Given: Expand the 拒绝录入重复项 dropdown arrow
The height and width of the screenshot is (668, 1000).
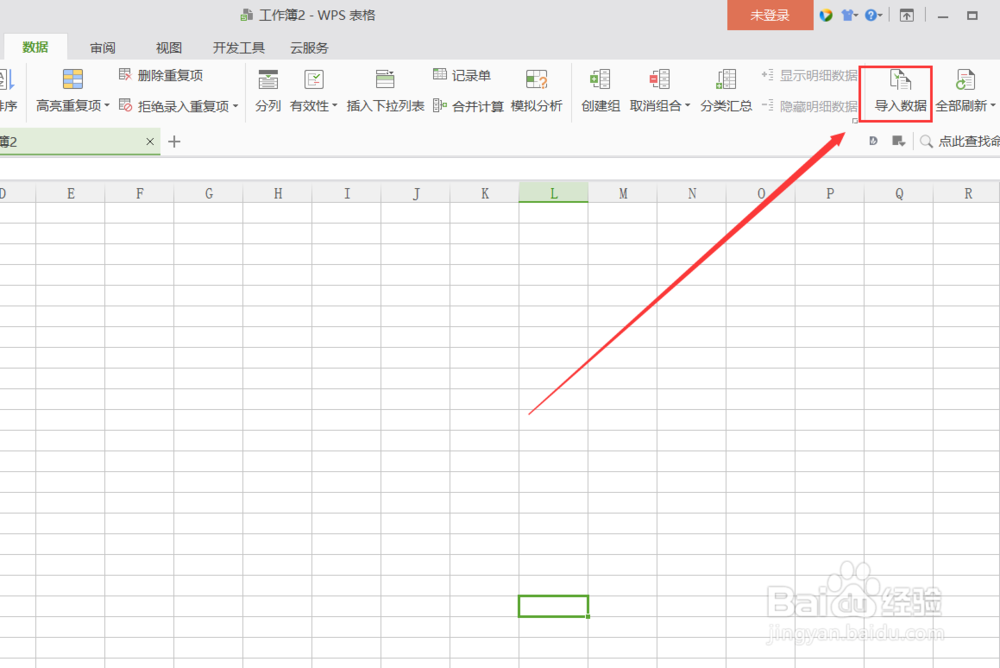Looking at the screenshot, I should point(235,106).
